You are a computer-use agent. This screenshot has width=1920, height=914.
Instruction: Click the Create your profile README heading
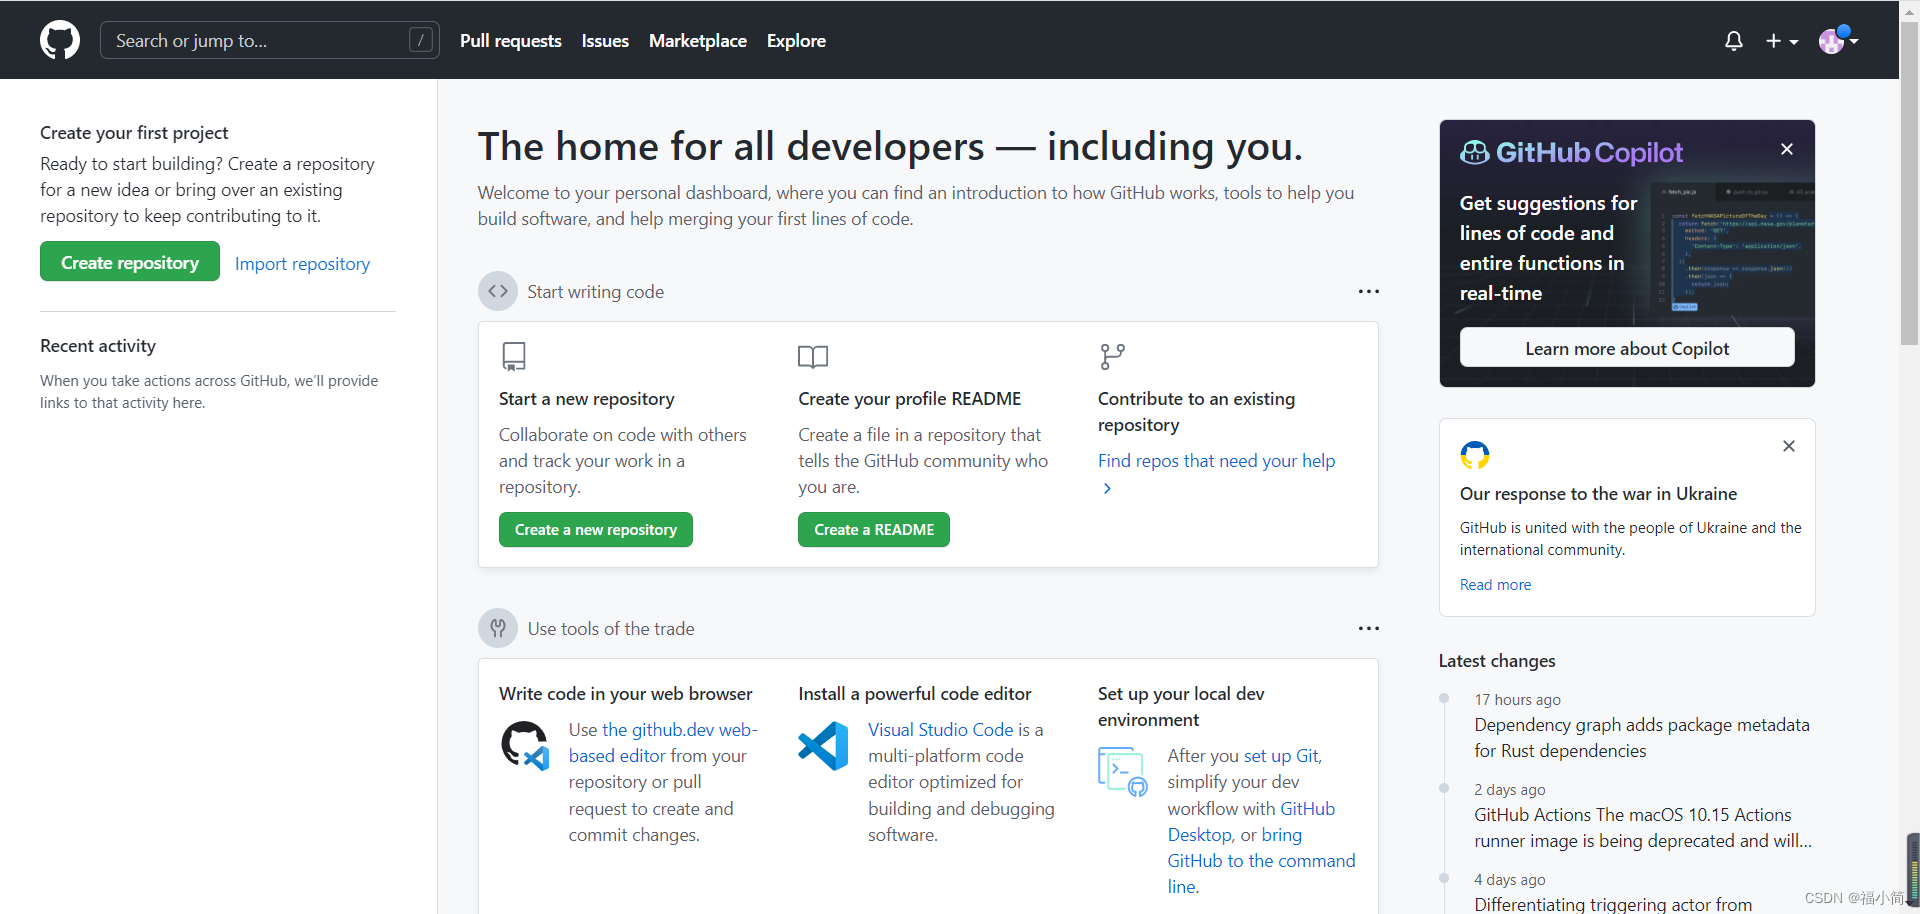(910, 399)
